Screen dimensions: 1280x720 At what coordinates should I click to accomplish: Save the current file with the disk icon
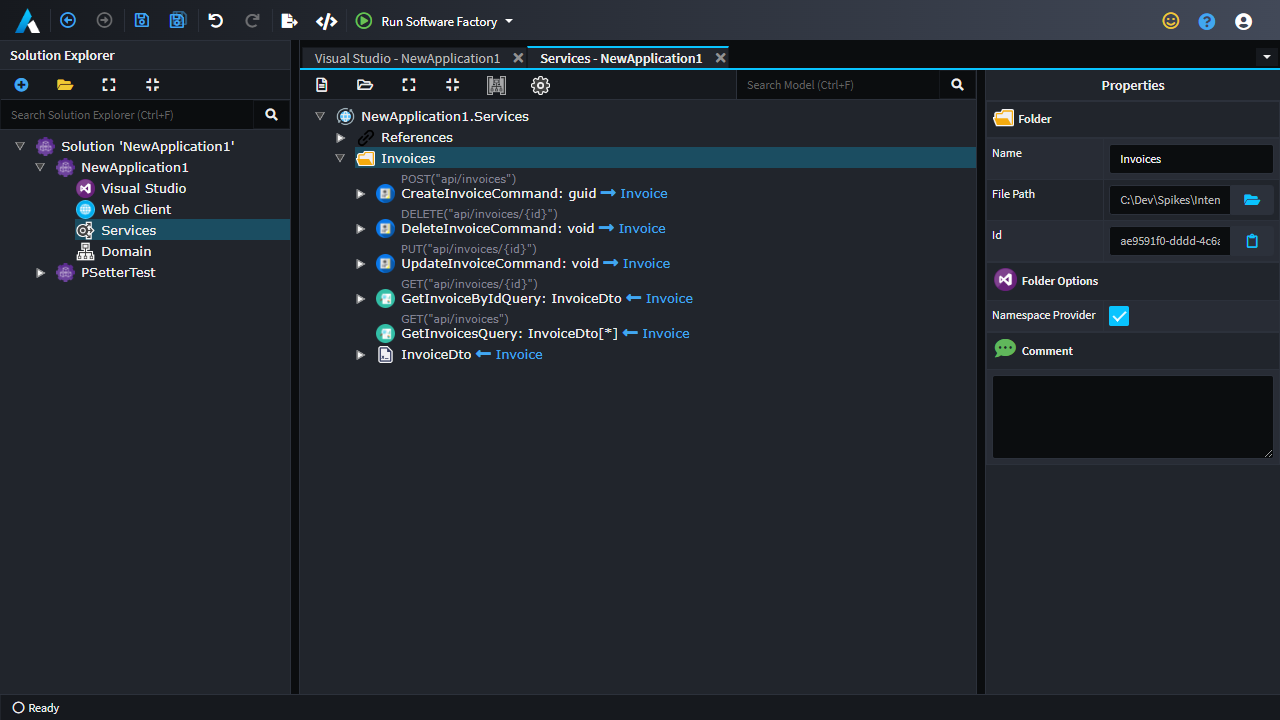142,20
